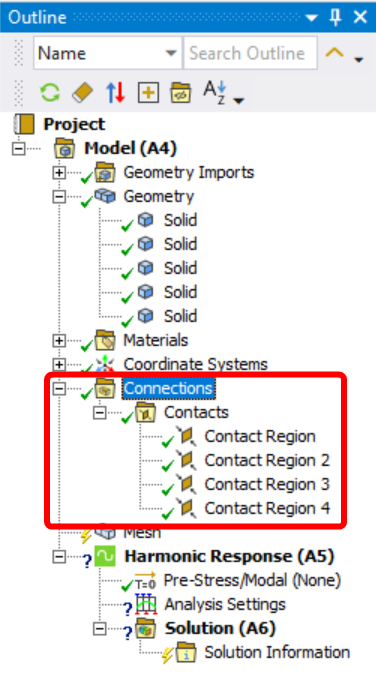Screen dimensions: 376x691
Task: Select Harmonic Response (A5)
Action: [229, 556]
